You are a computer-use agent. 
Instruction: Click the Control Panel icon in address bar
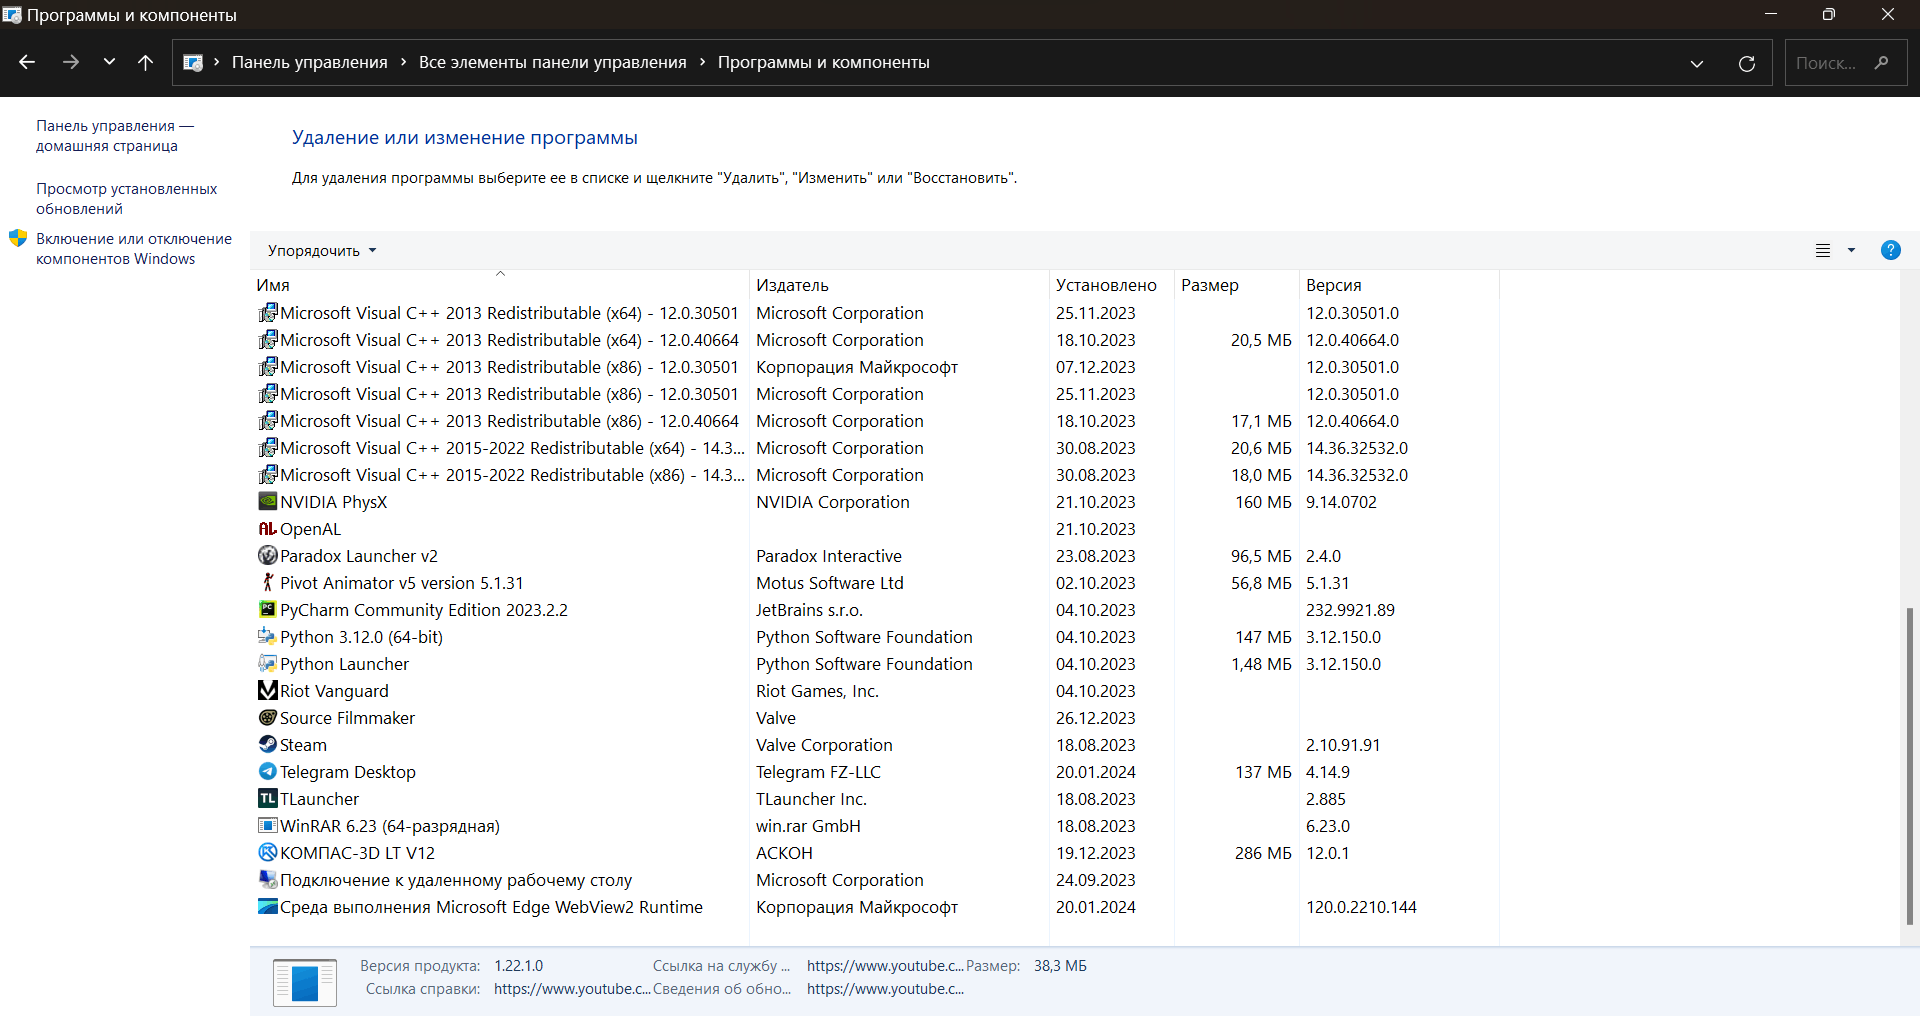point(193,62)
